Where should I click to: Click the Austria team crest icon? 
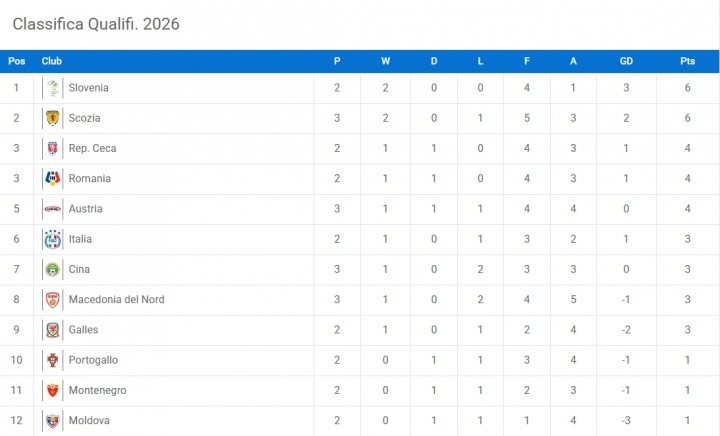[x=52, y=209]
